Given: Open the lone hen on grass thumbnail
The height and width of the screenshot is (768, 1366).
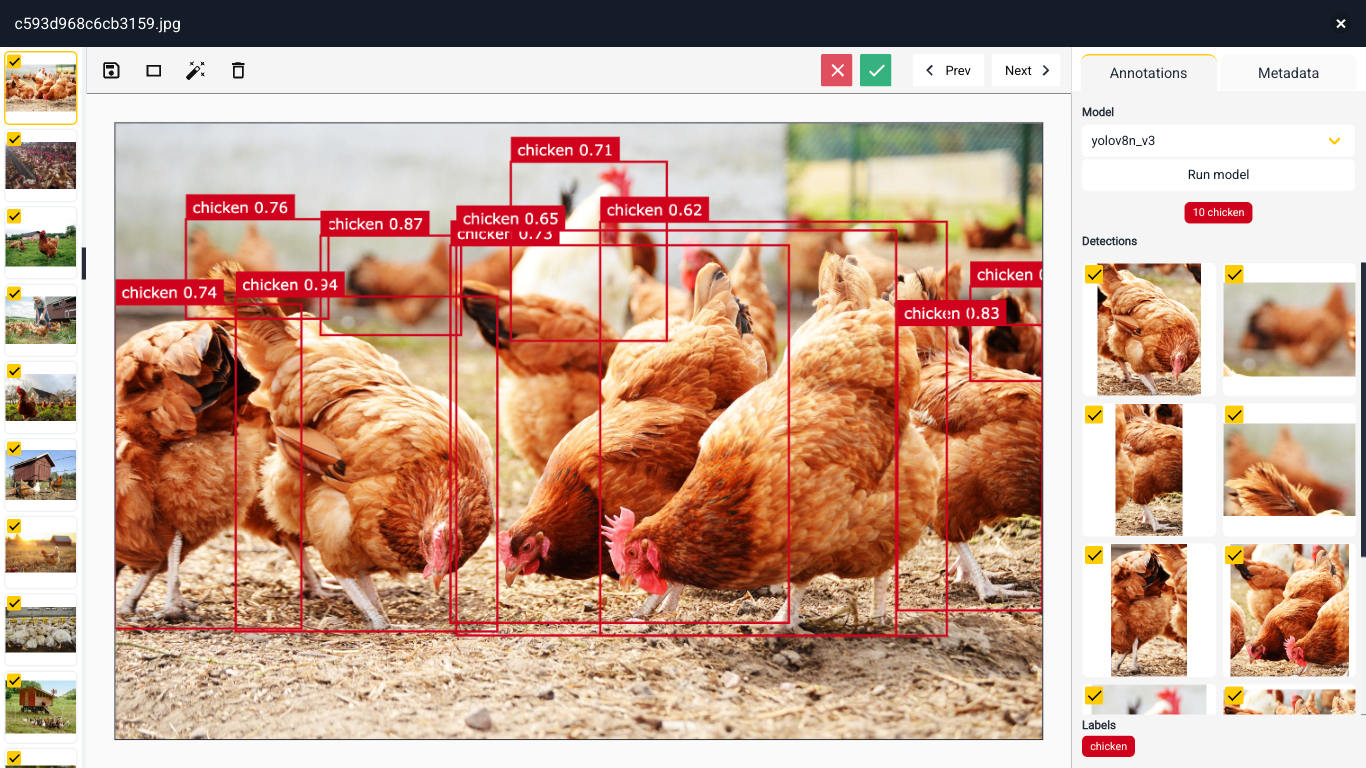Looking at the screenshot, I should click(x=41, y=242).
